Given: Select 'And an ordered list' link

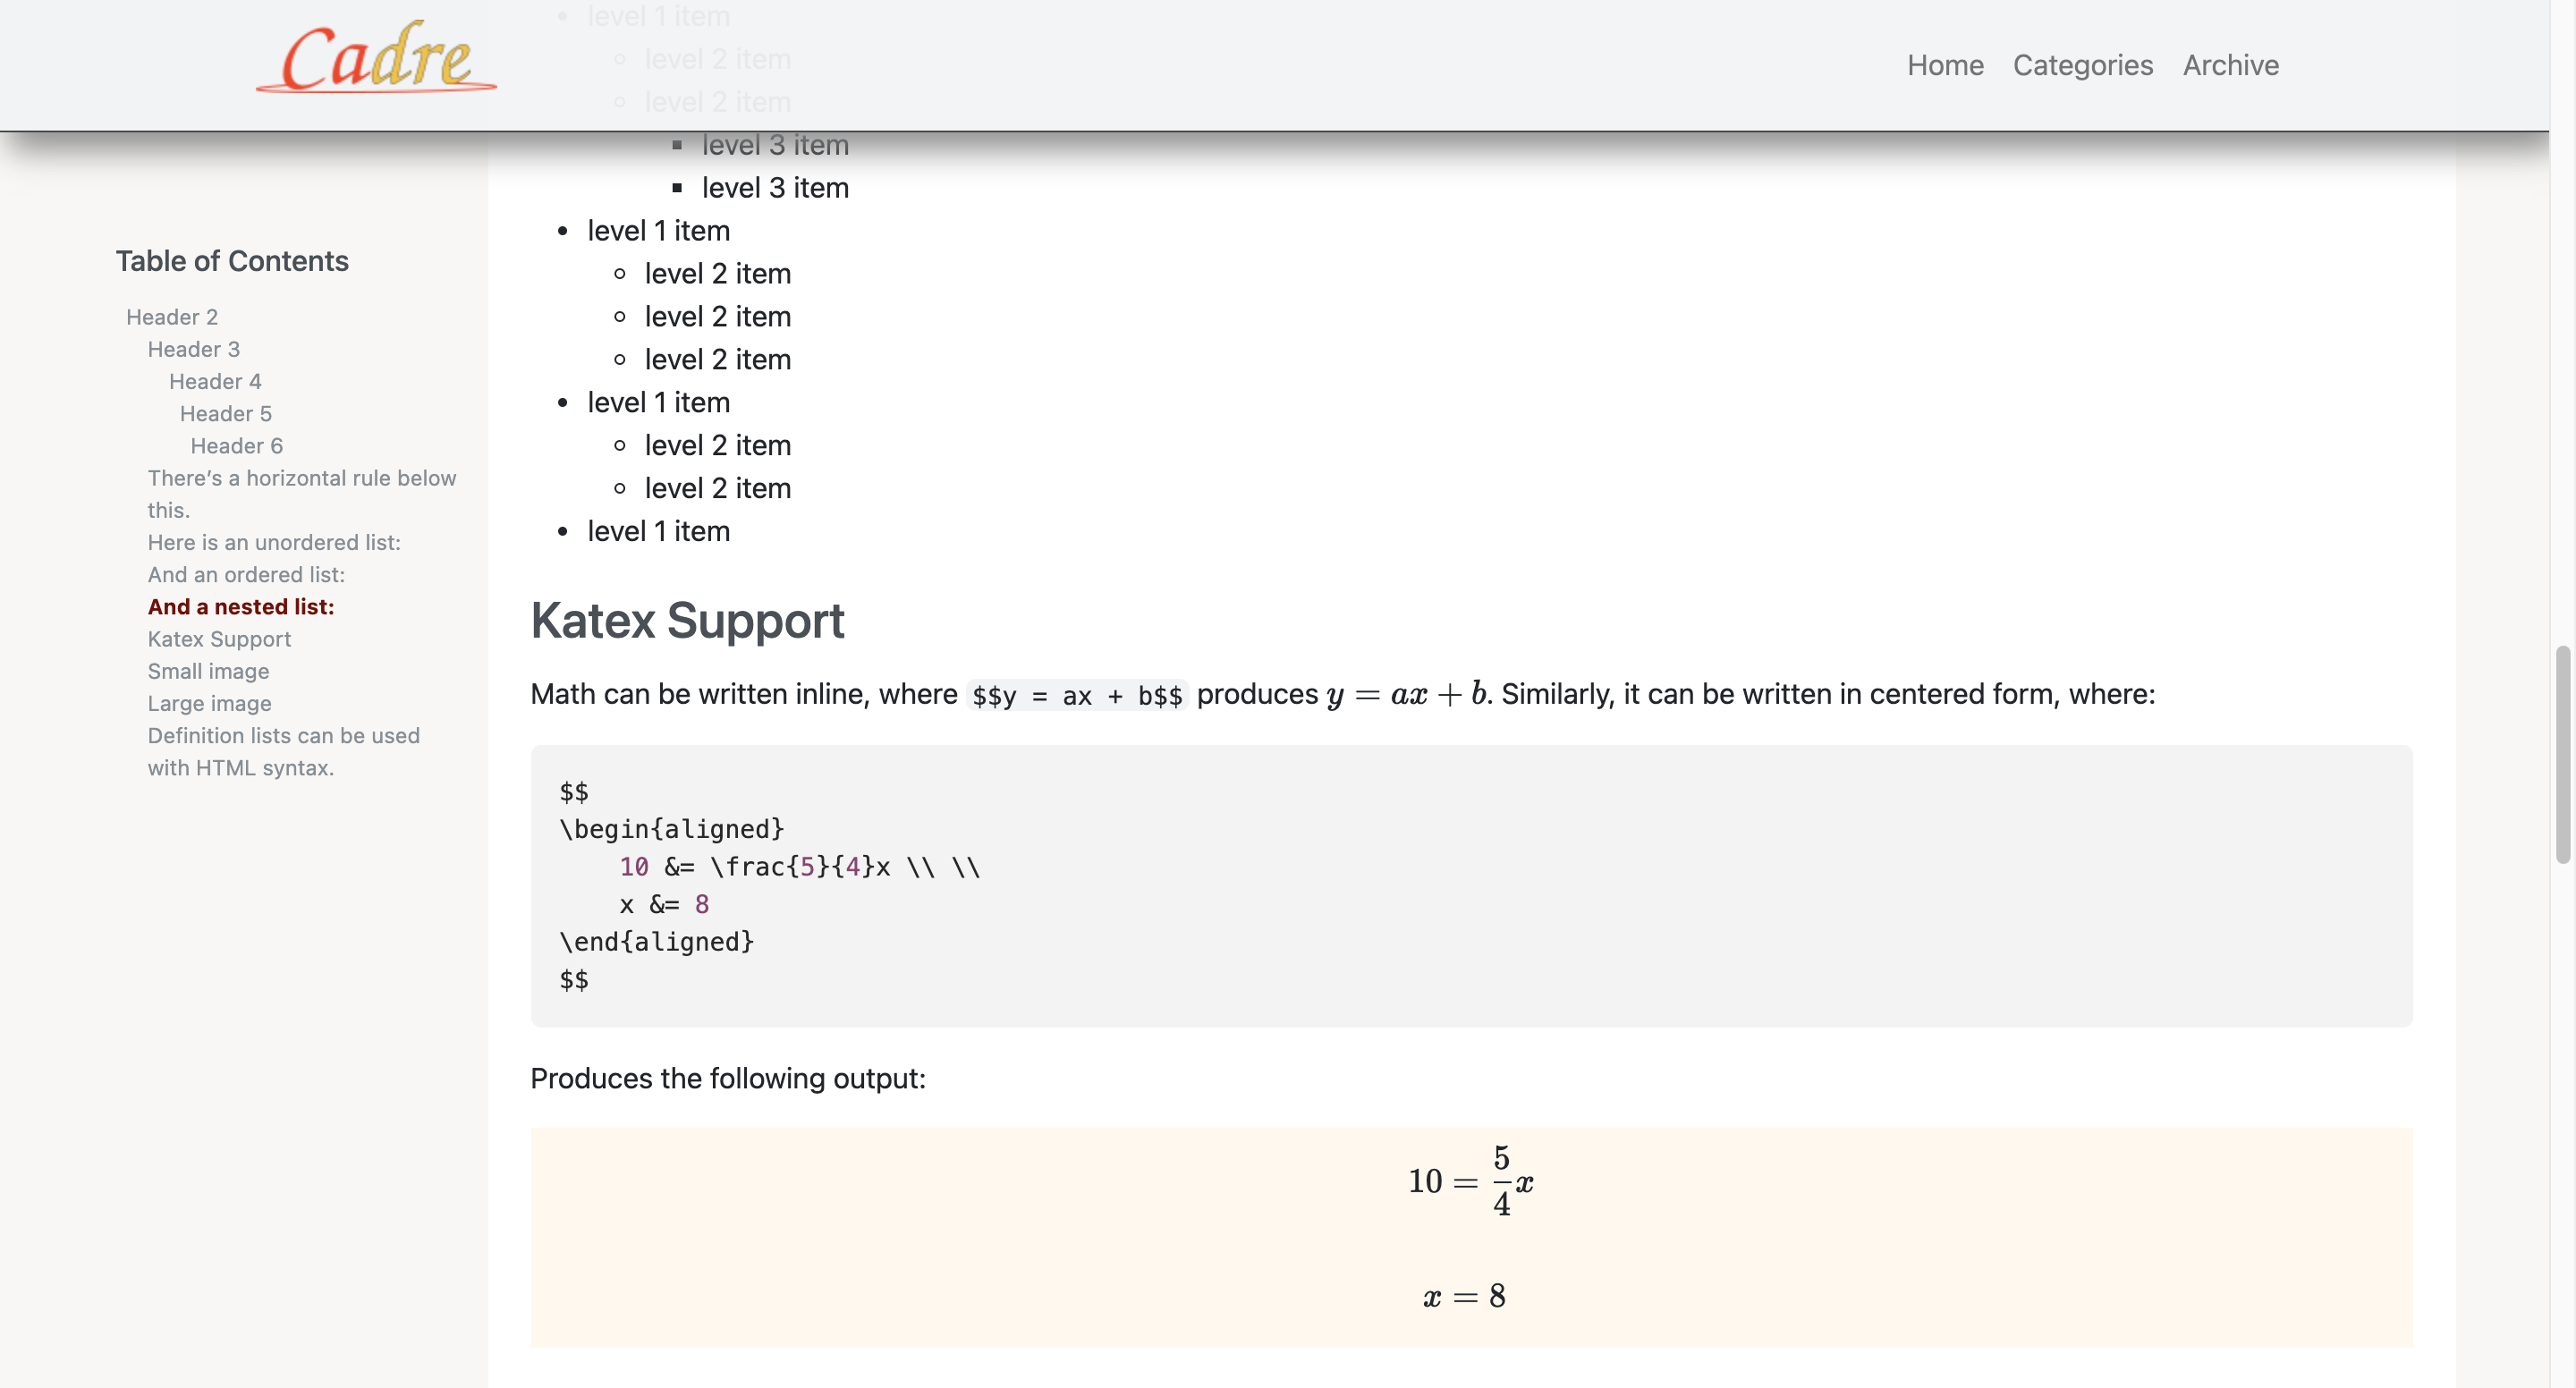Looking at the screenshot, I should (246, 574).
